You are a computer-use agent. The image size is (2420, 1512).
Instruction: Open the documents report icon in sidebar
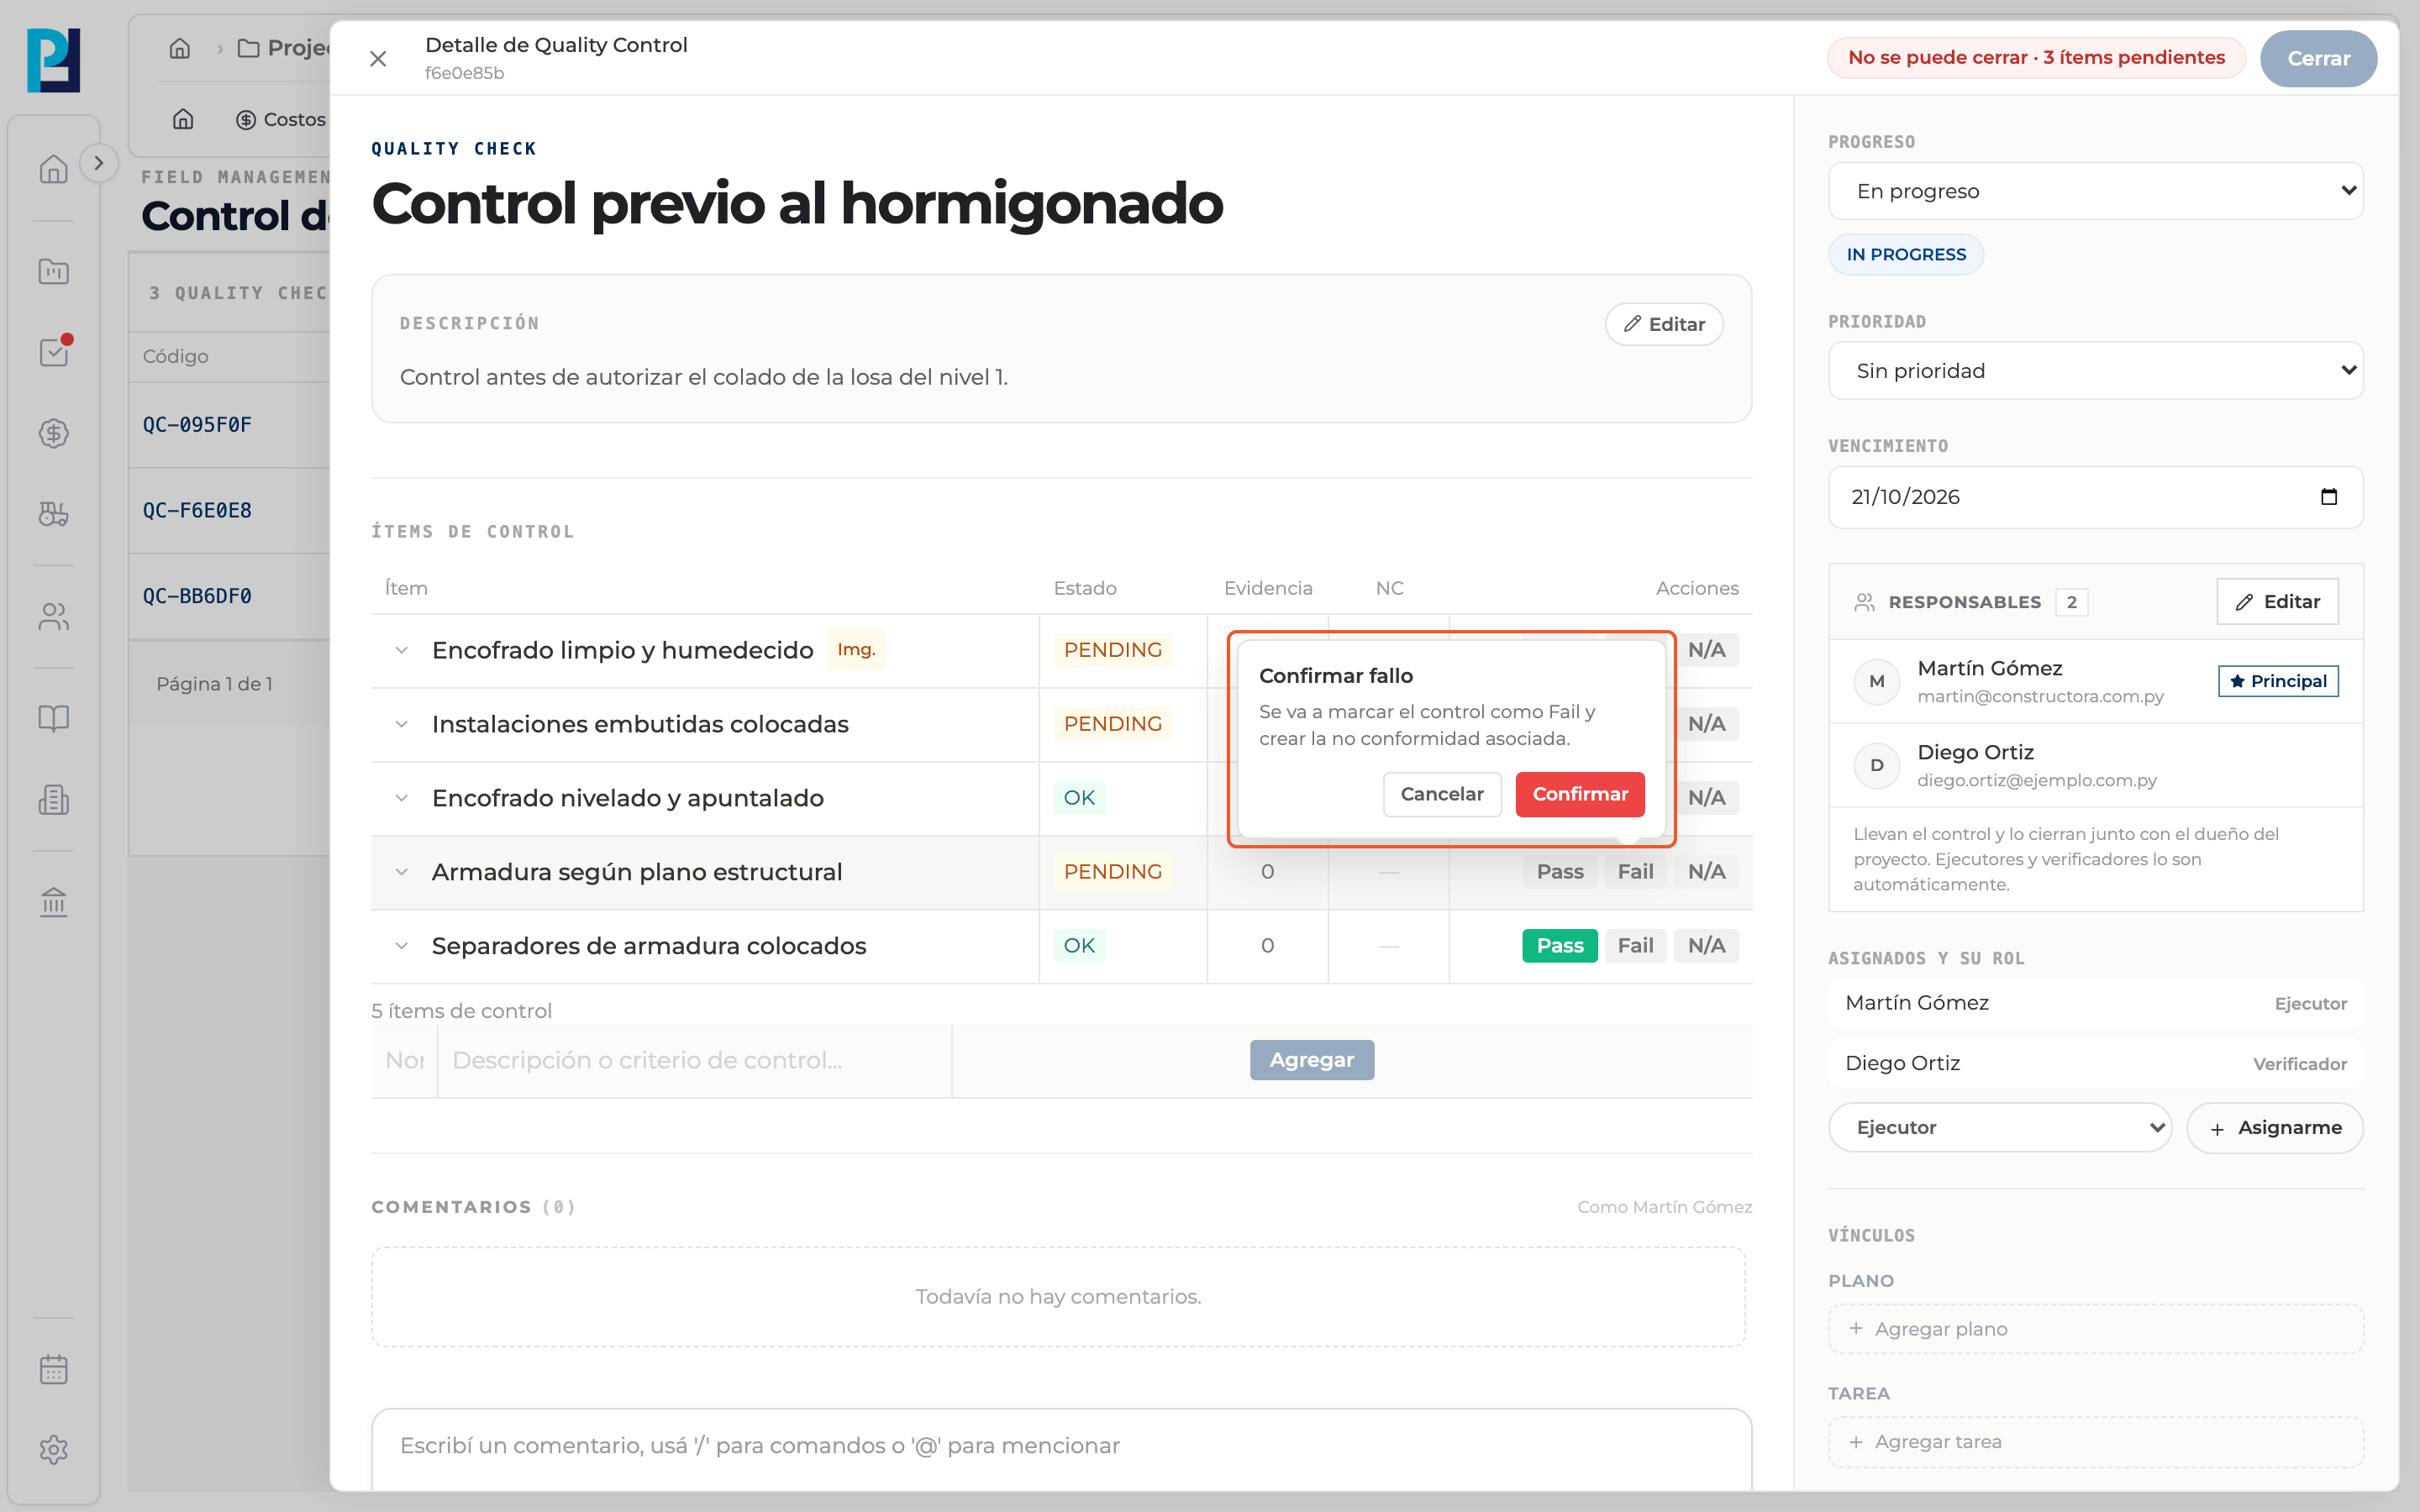pos(54,799)
